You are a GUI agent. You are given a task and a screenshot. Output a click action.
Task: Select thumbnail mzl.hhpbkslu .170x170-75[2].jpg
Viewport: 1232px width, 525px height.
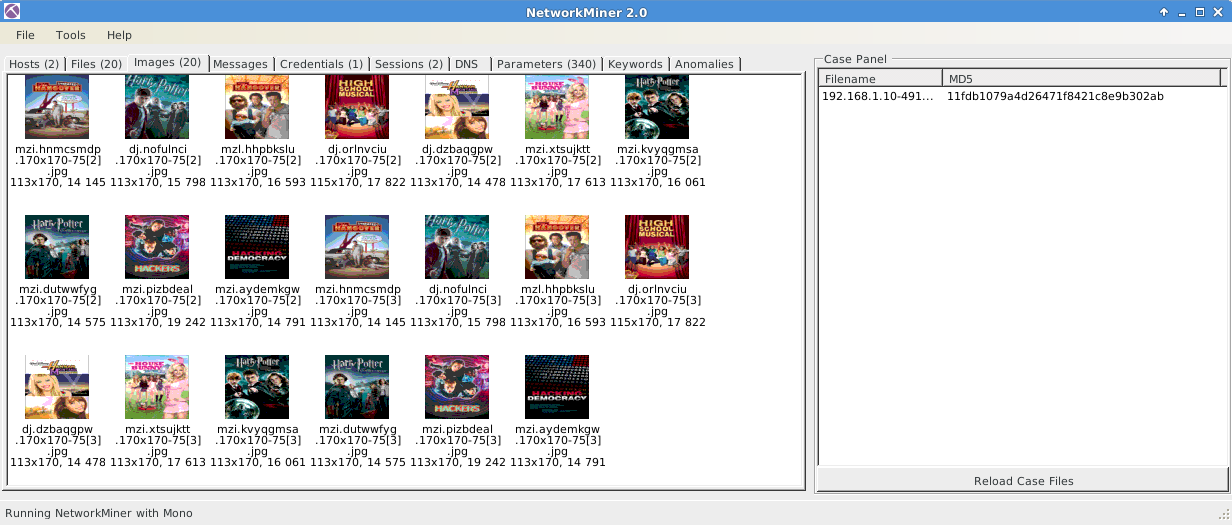point(257,107)
